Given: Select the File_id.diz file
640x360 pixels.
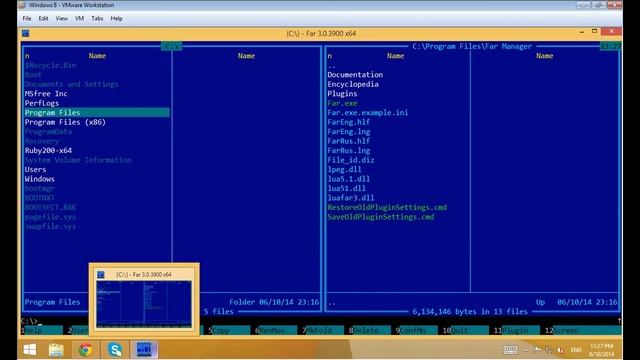Looking at the screenshot, I should 351,160.
